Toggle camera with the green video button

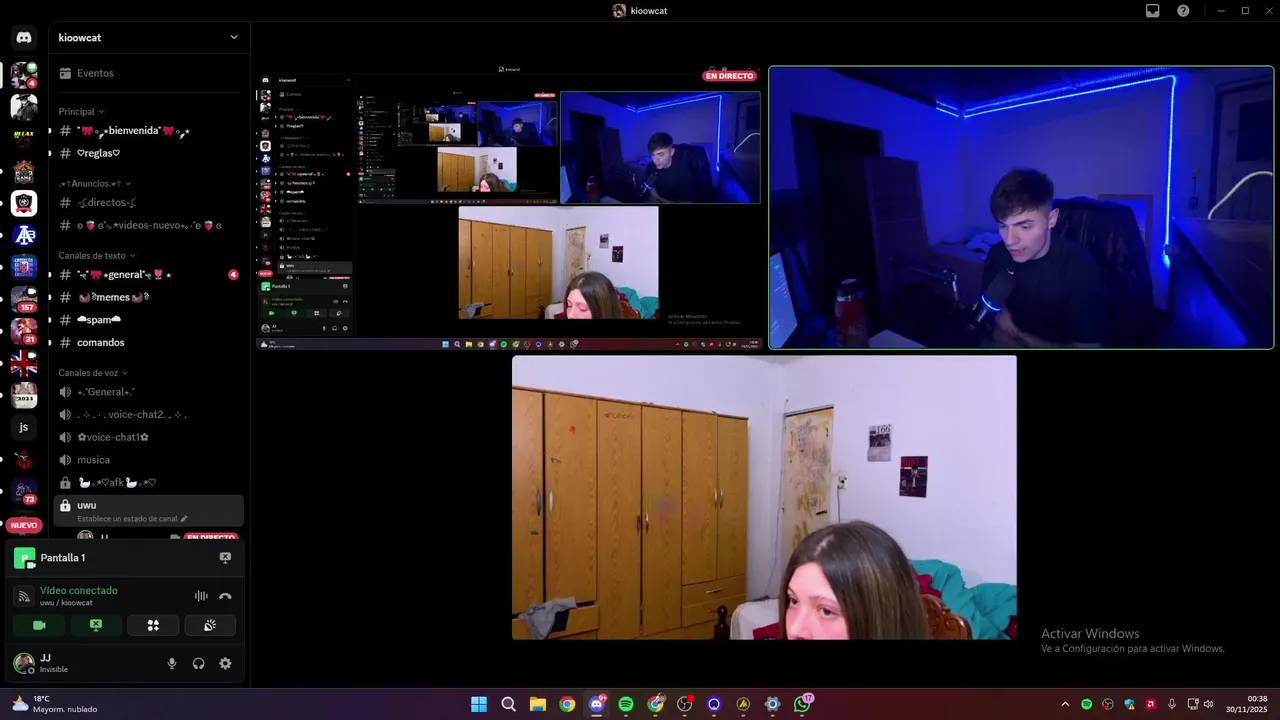click(39, 625)
